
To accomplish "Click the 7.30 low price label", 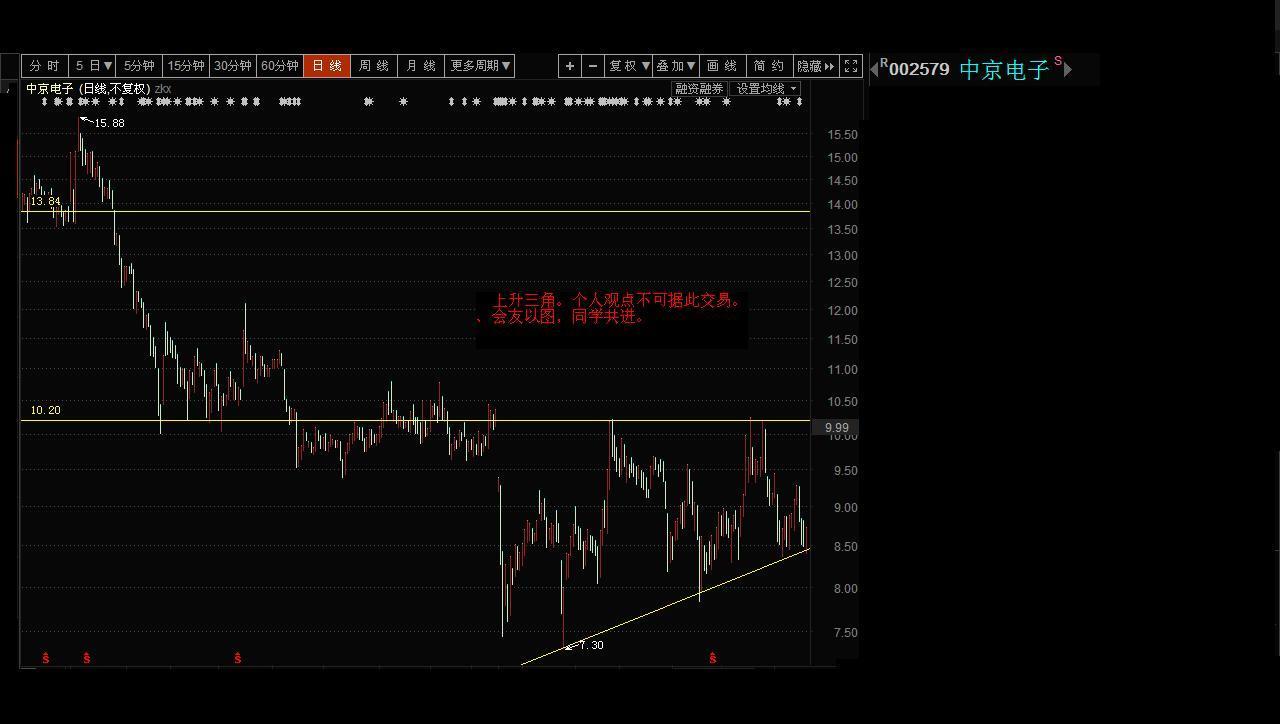I will tap(591, 645).
